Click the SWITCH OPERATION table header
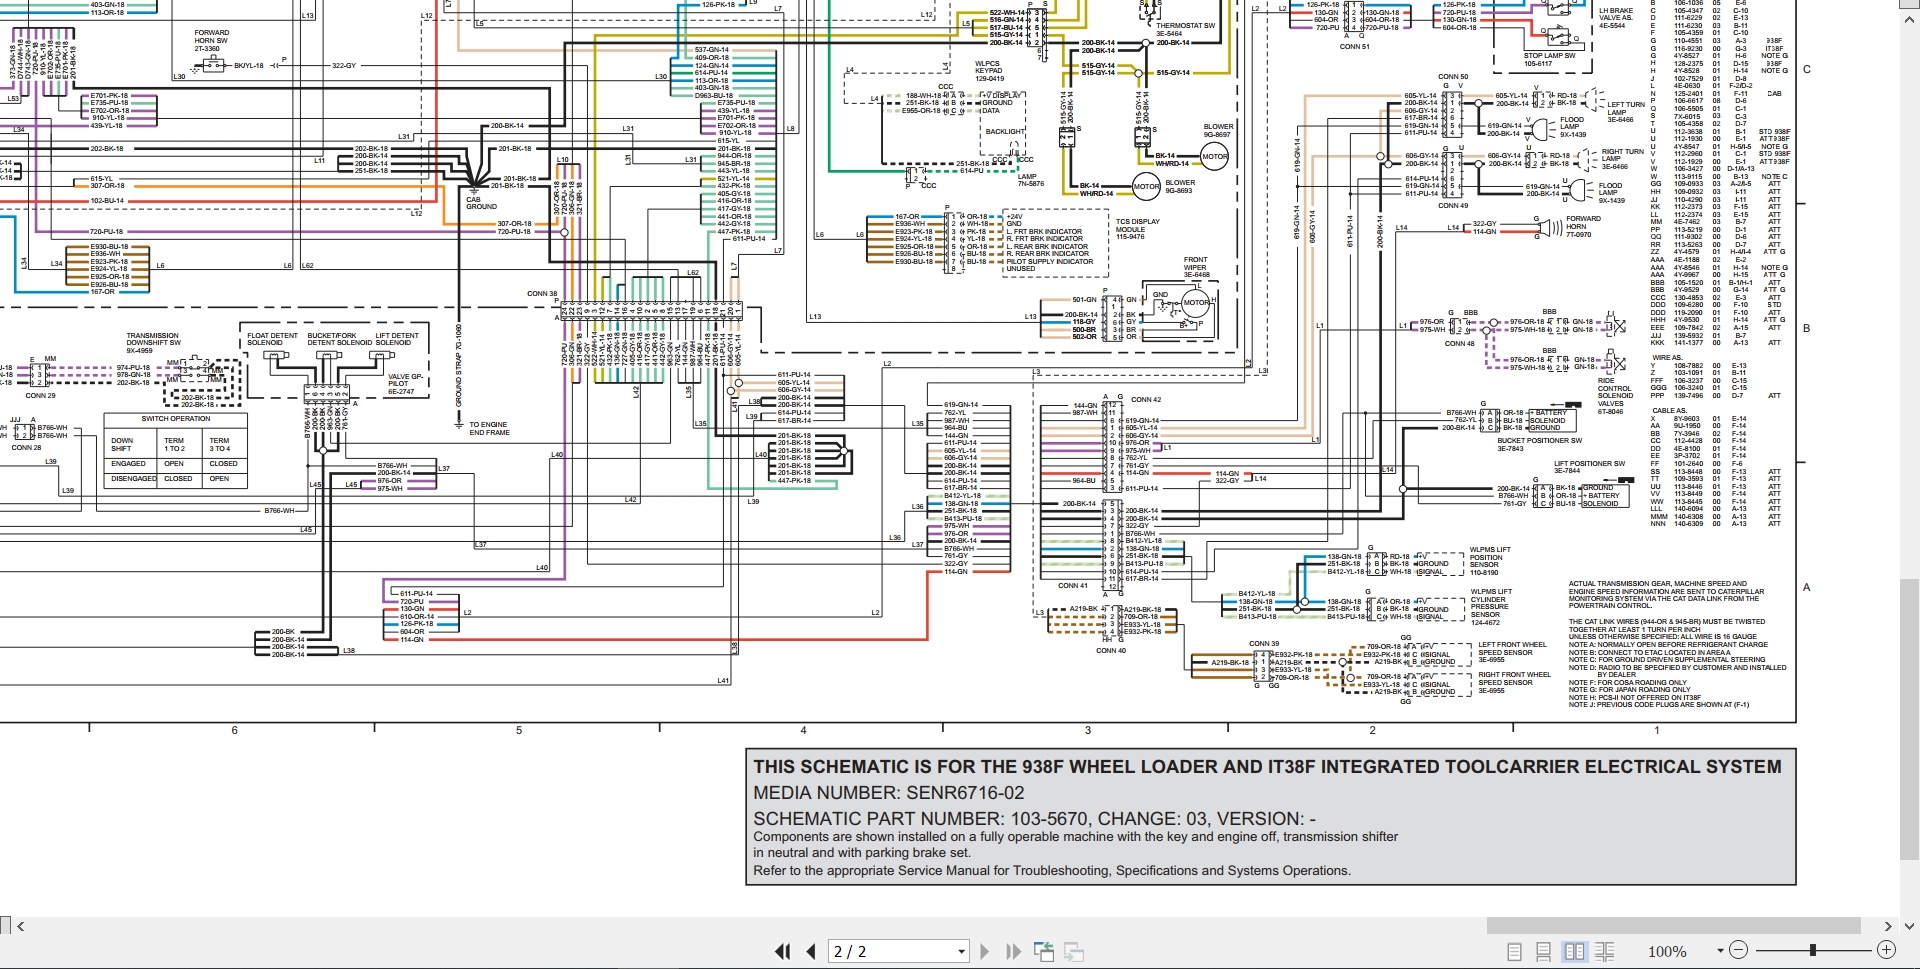The width and height of the screenshot is (1920, 969). (x=176, y=419)
